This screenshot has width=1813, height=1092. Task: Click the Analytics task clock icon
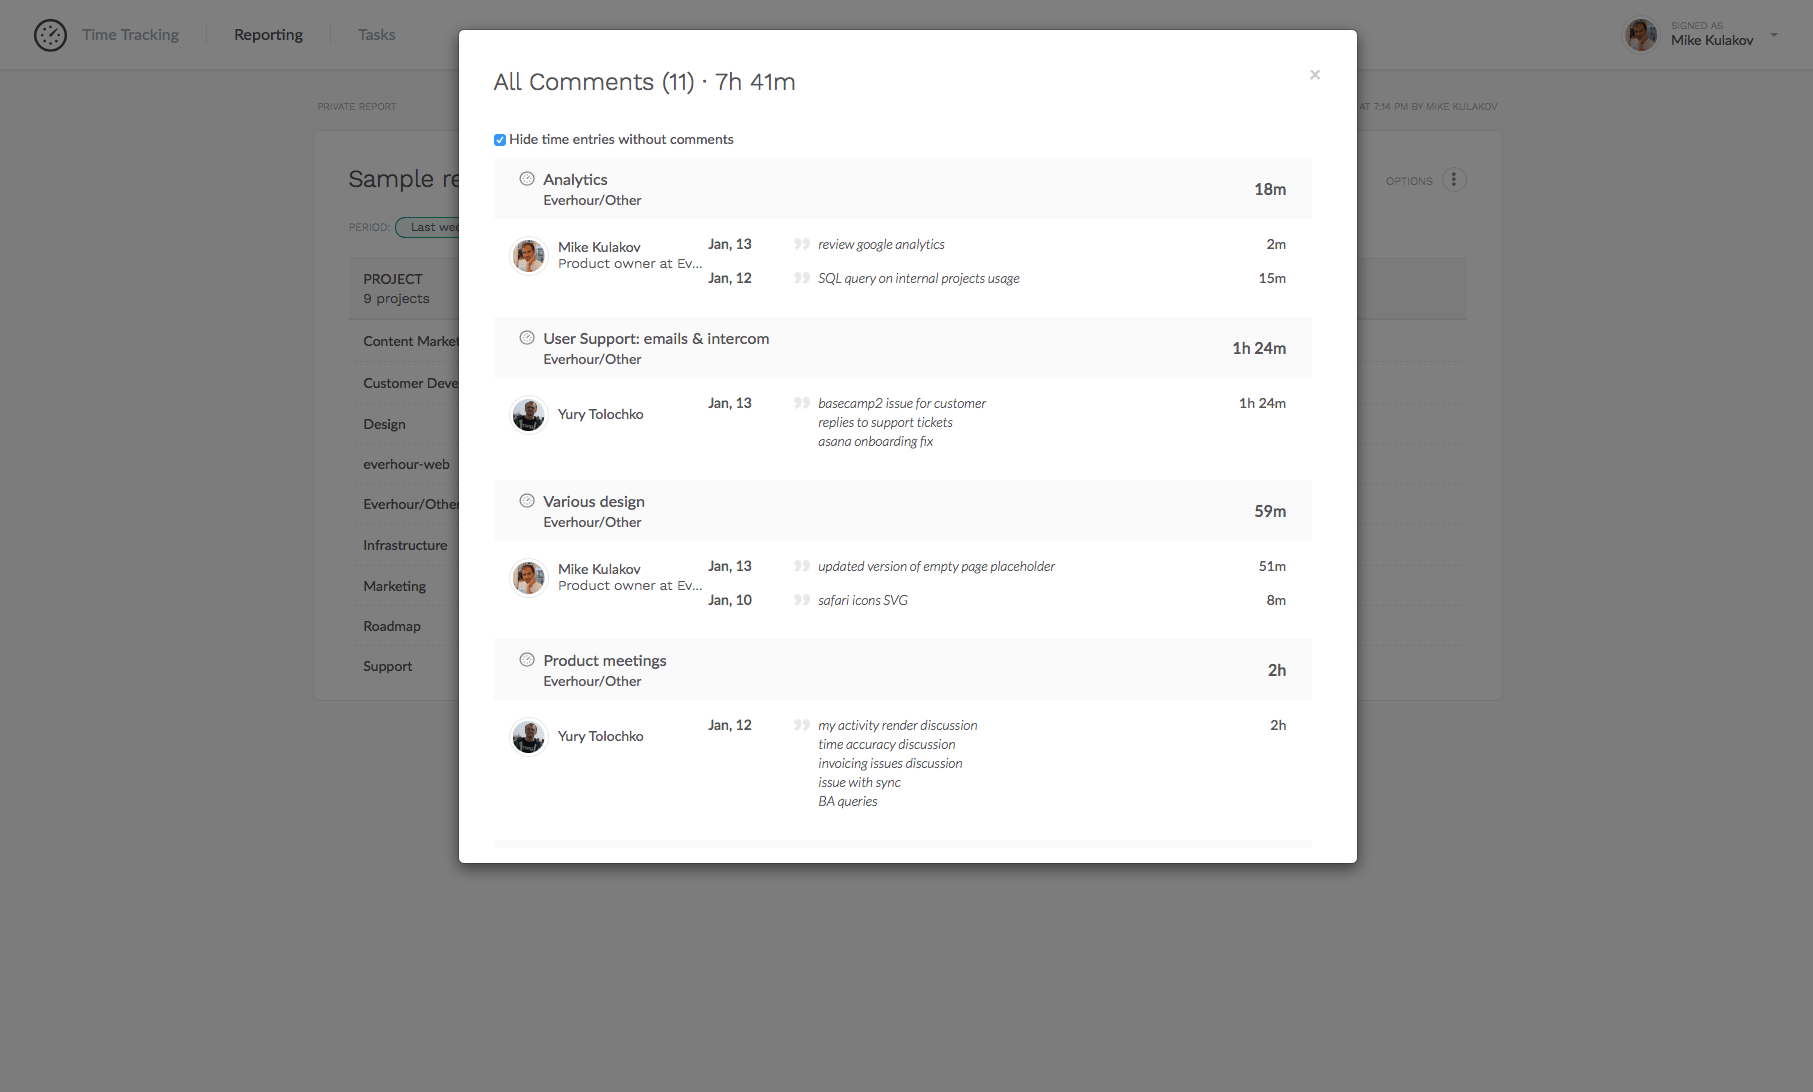527,179
